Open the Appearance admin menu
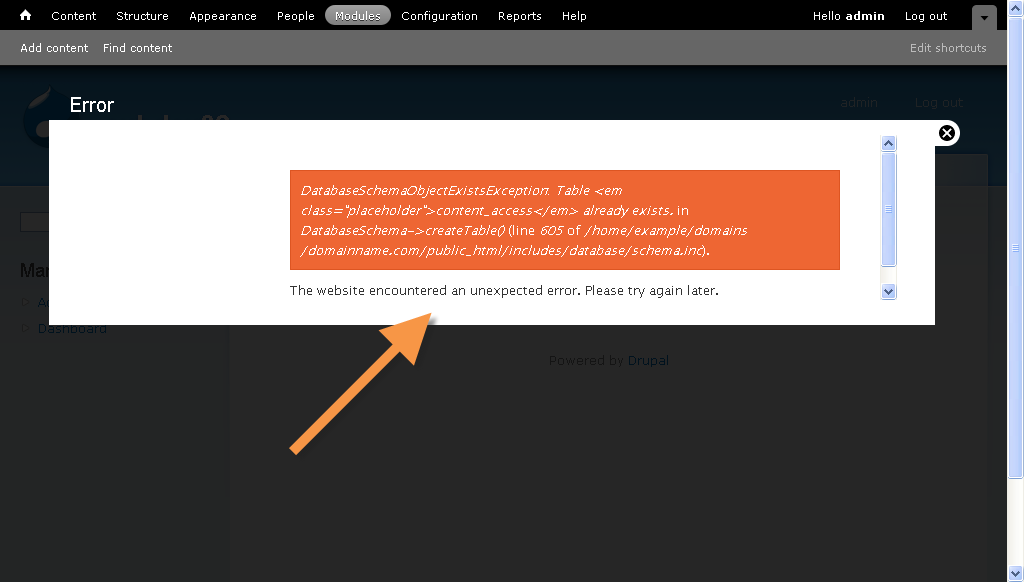The height and width of the screenshot is (582, 1024). click(223, 16)
